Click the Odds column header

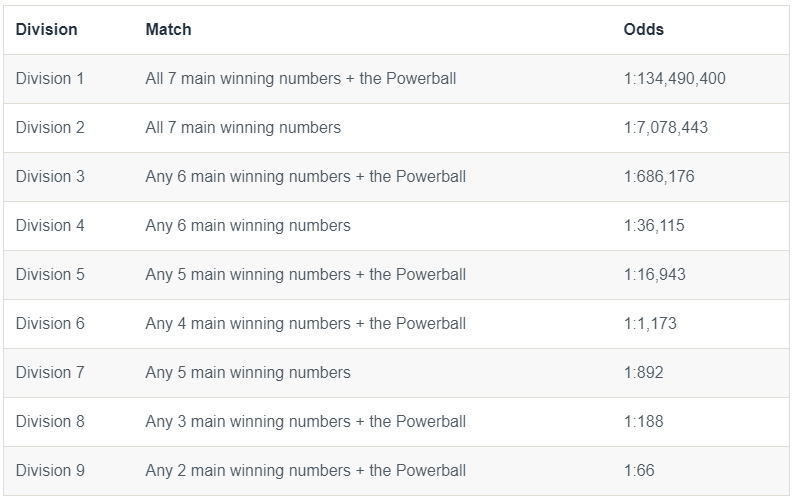pos(643,30)
